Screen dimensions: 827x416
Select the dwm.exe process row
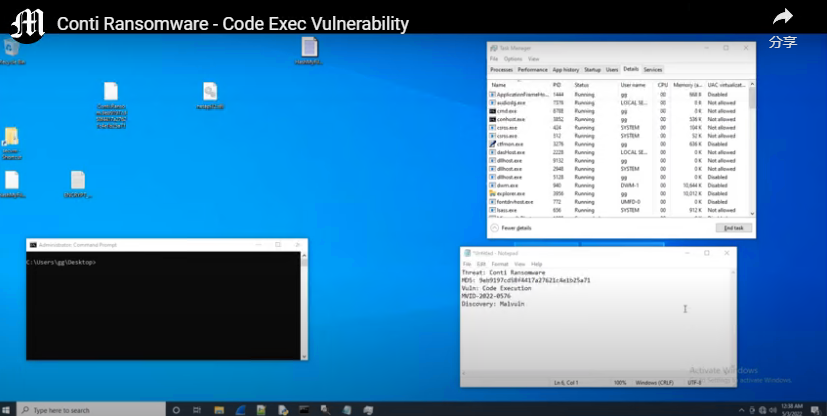(619, 185)
